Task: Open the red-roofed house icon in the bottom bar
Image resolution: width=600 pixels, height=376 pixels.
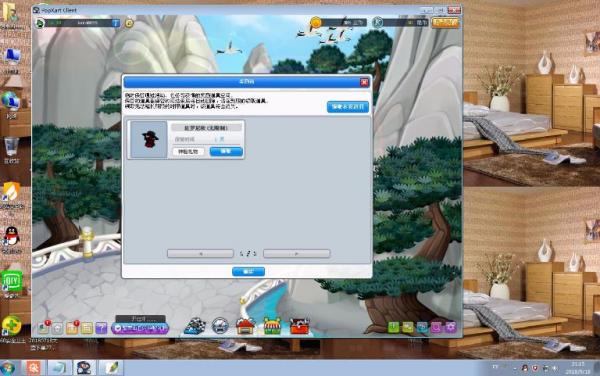Action: tap(245, 326)
